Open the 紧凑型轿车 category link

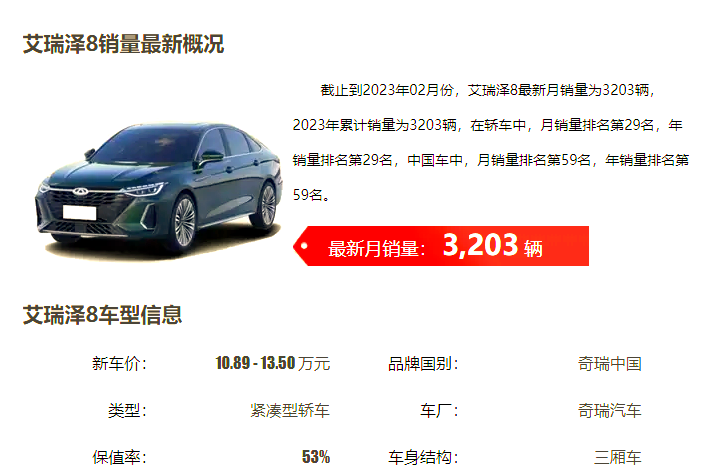tap(290, 410)
